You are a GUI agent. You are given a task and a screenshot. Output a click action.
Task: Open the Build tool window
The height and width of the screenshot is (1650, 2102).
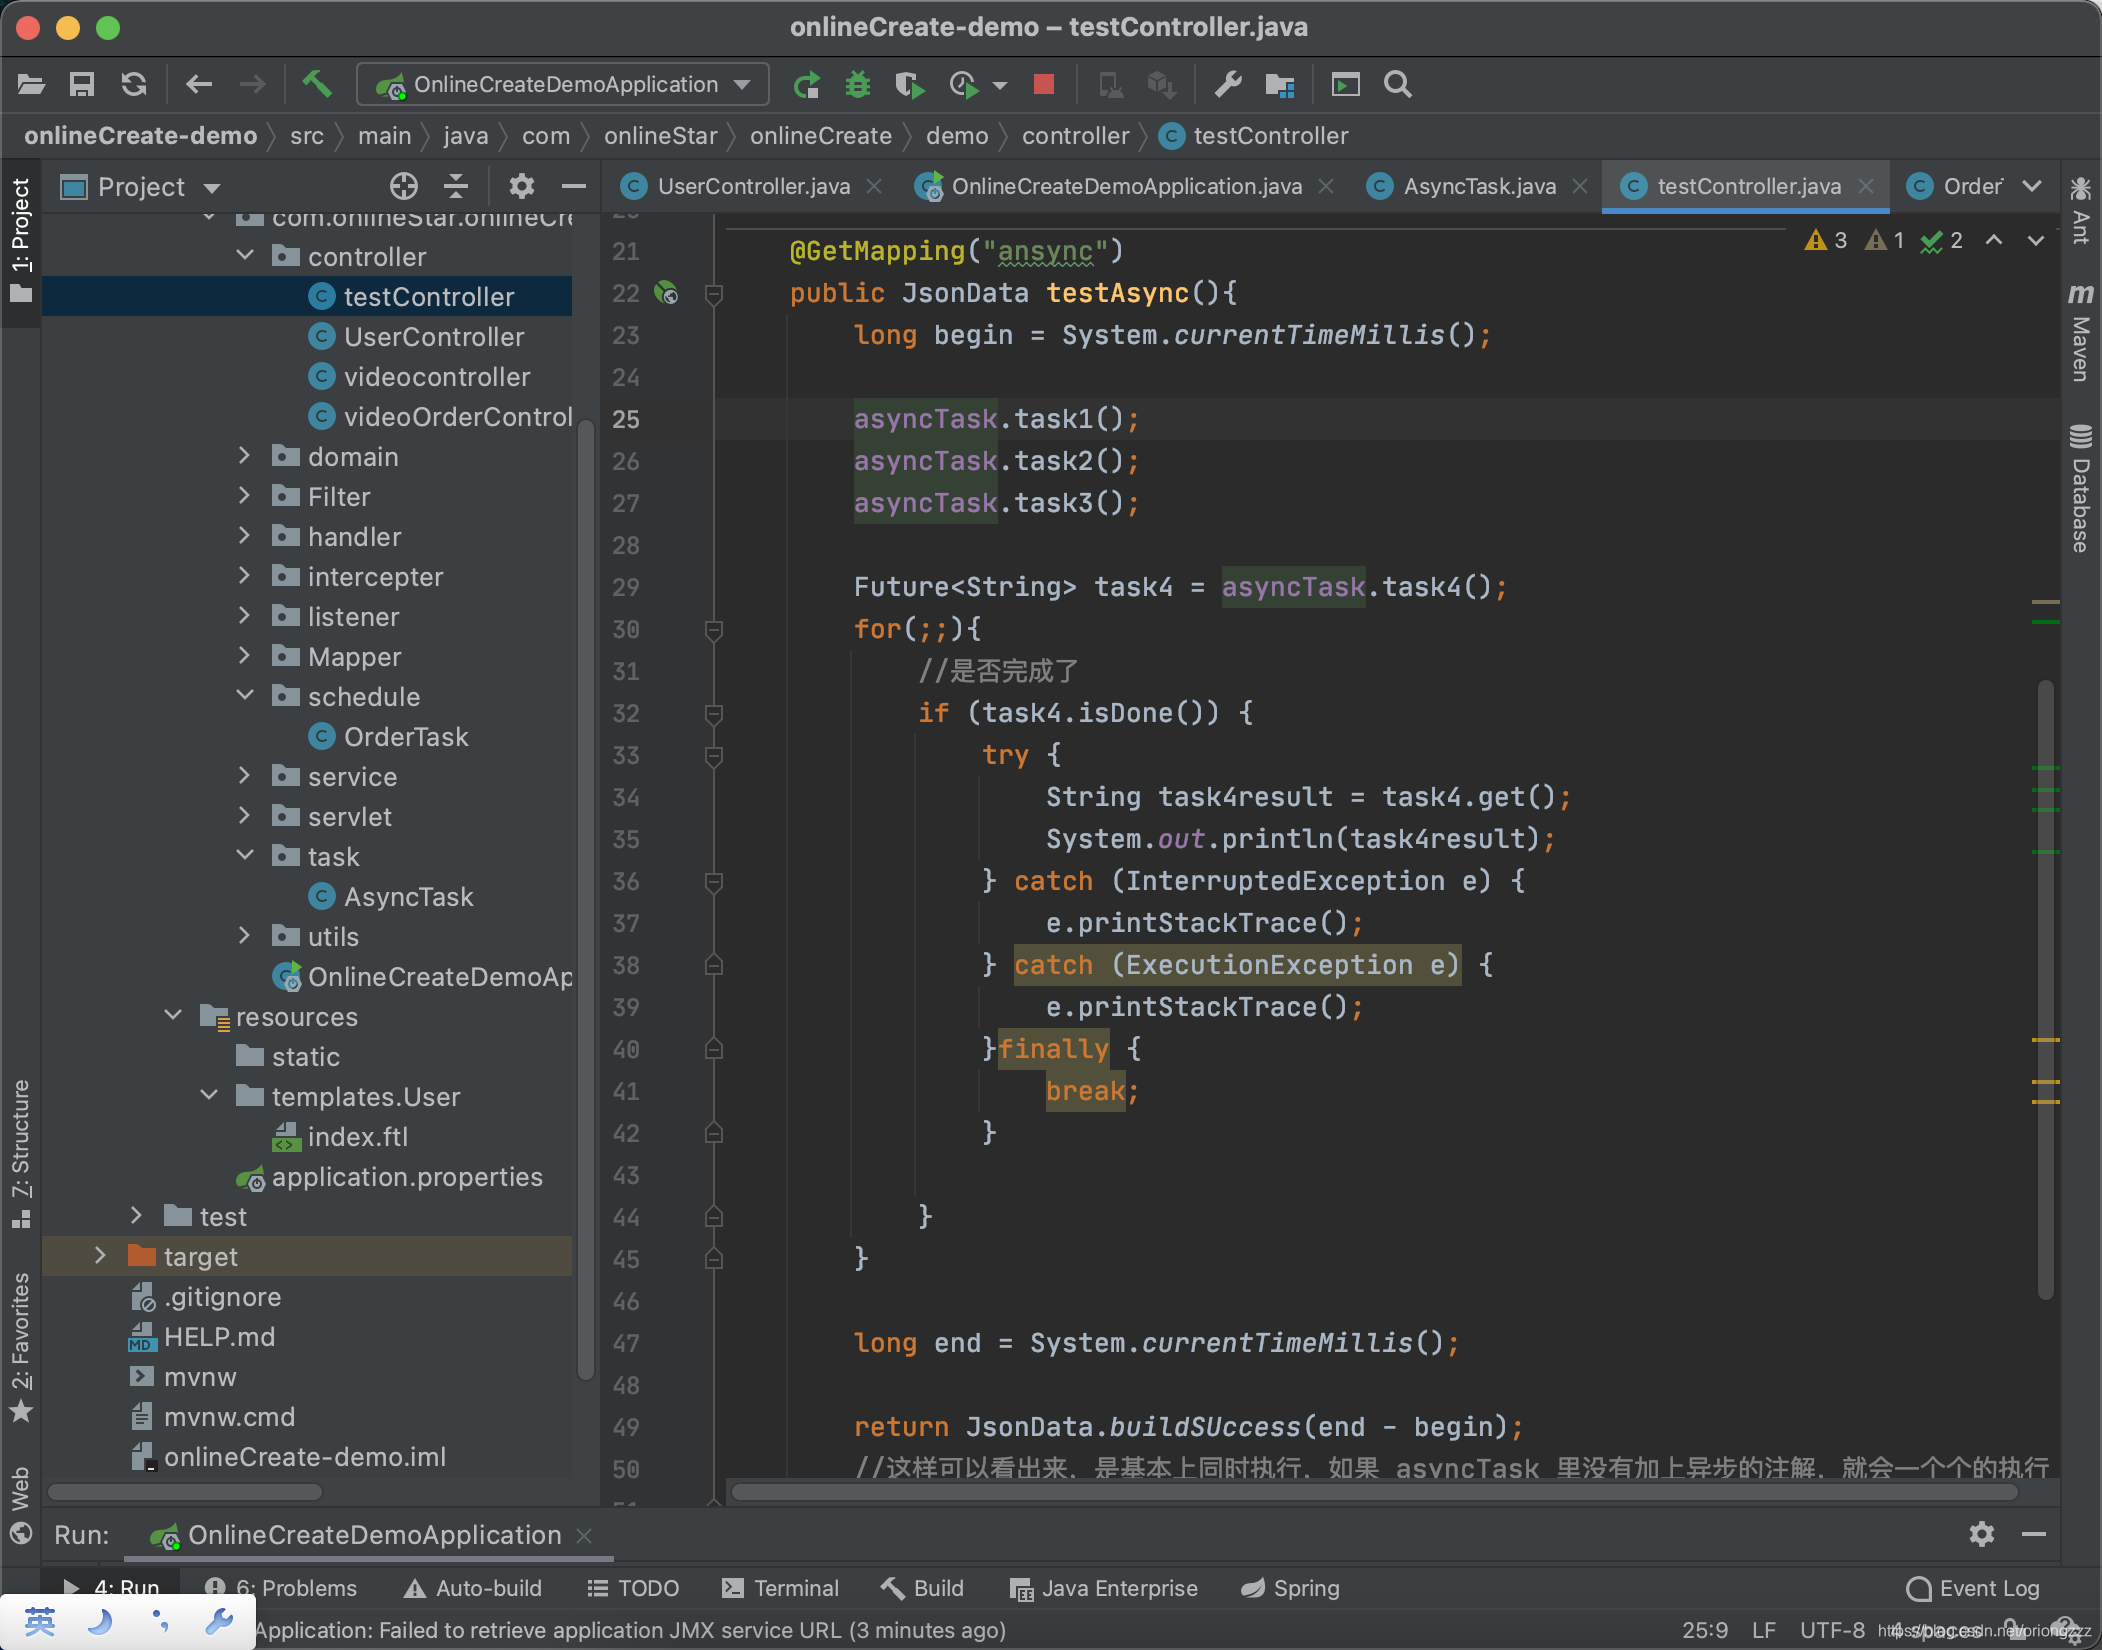[x=922, y=1588]
